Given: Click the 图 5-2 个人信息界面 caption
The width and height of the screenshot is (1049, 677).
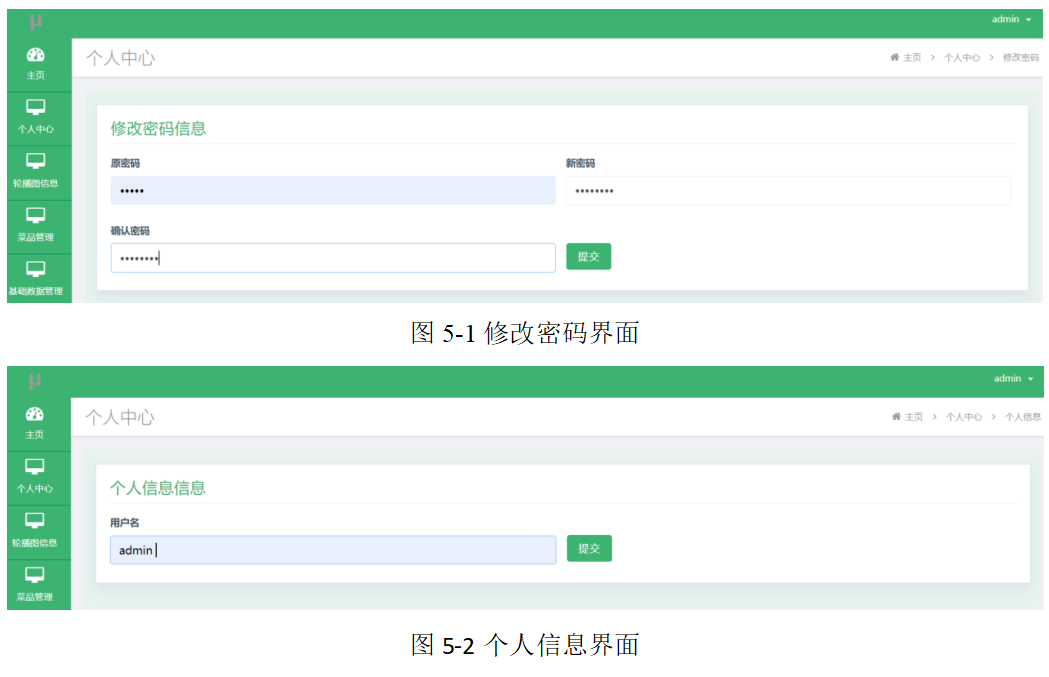Looking at the screenshot, I should point(525,645).
